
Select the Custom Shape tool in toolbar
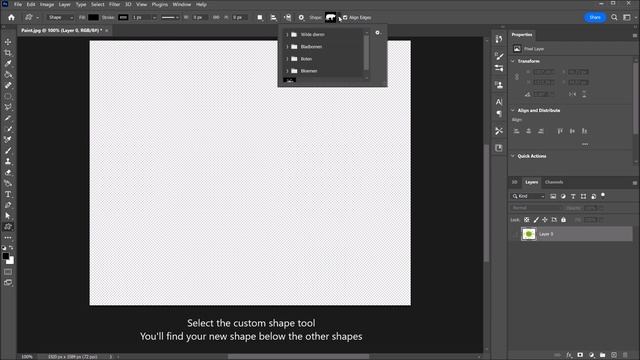(8, 227)
